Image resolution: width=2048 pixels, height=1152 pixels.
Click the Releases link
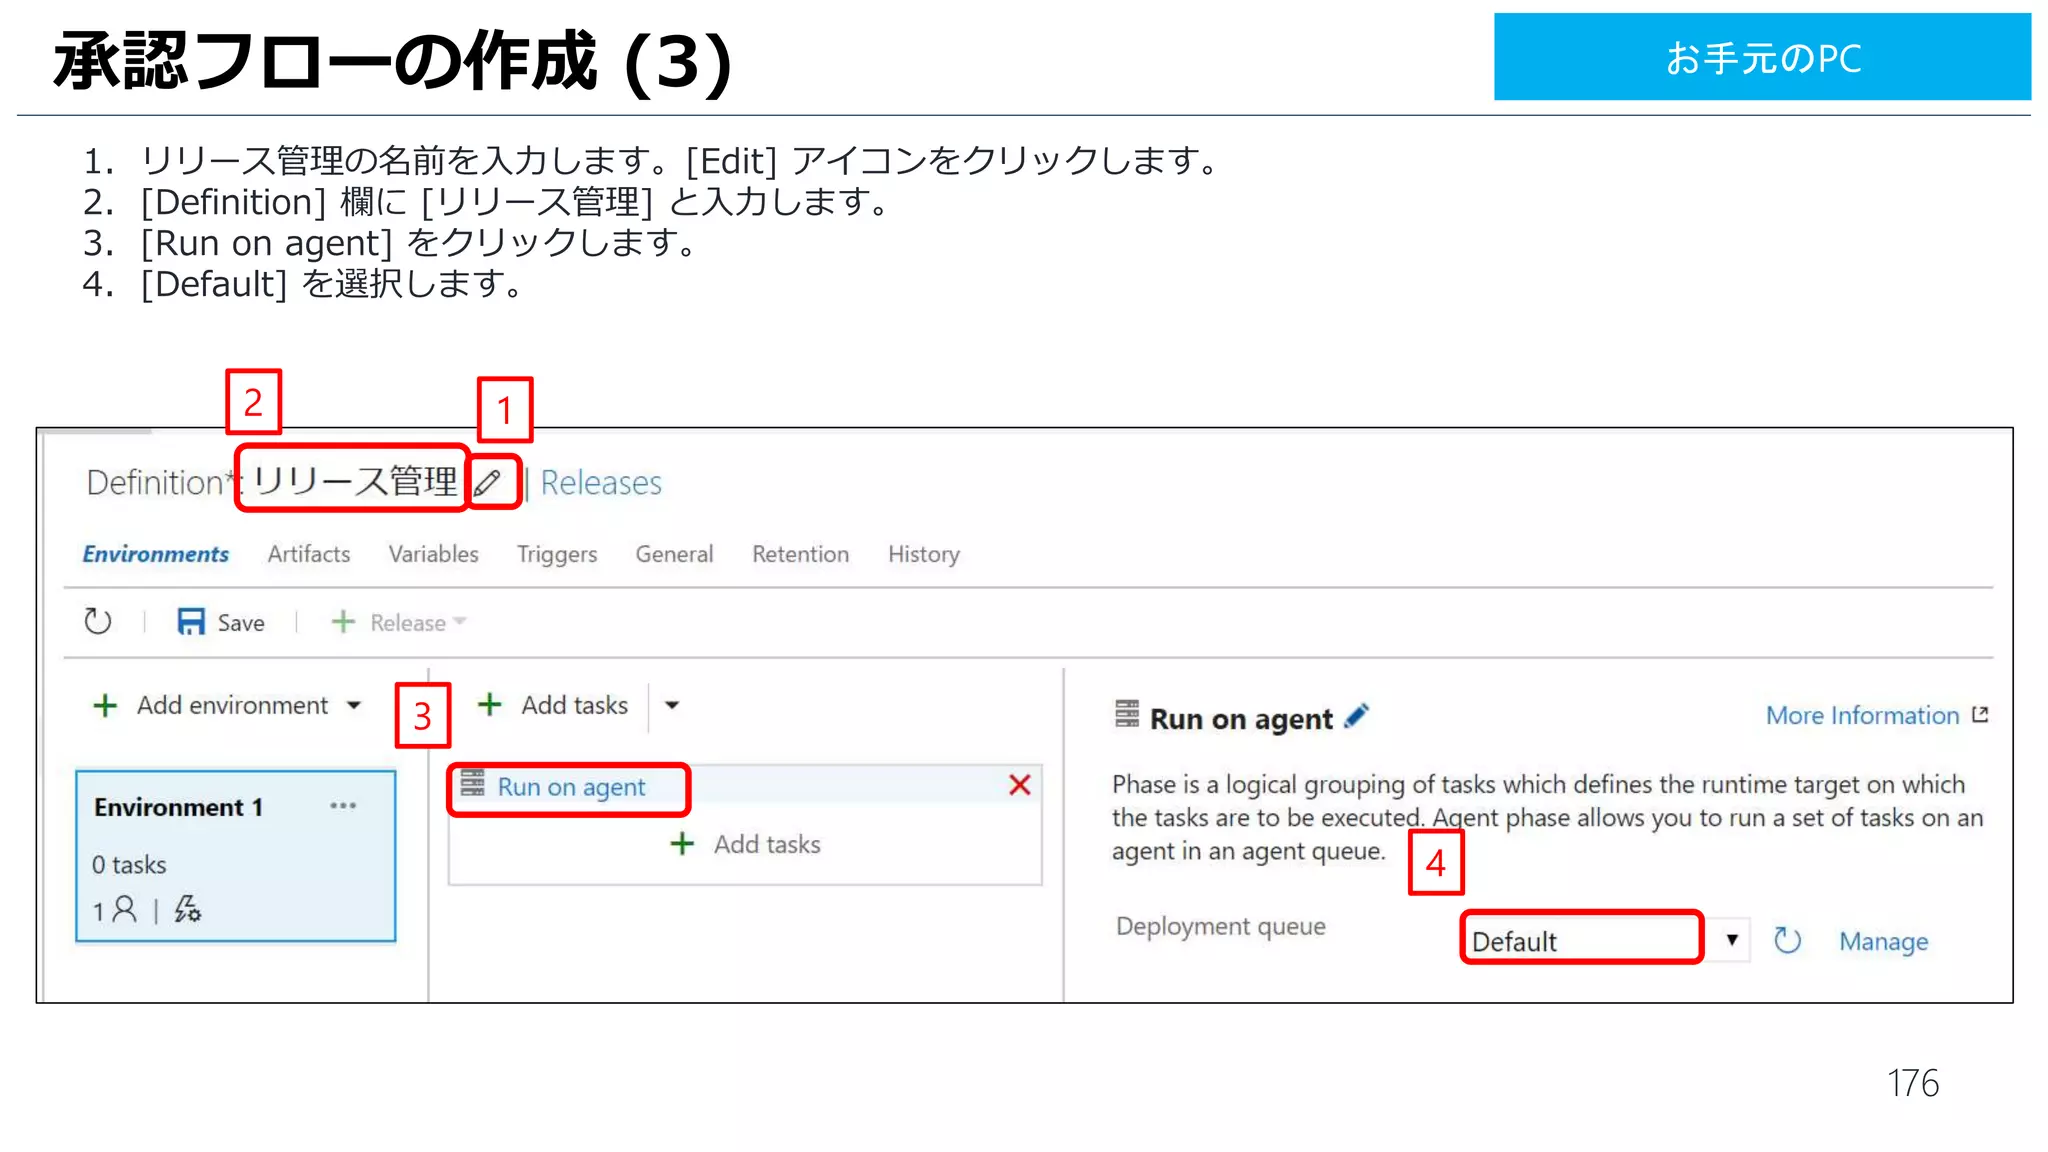point(601,483)
